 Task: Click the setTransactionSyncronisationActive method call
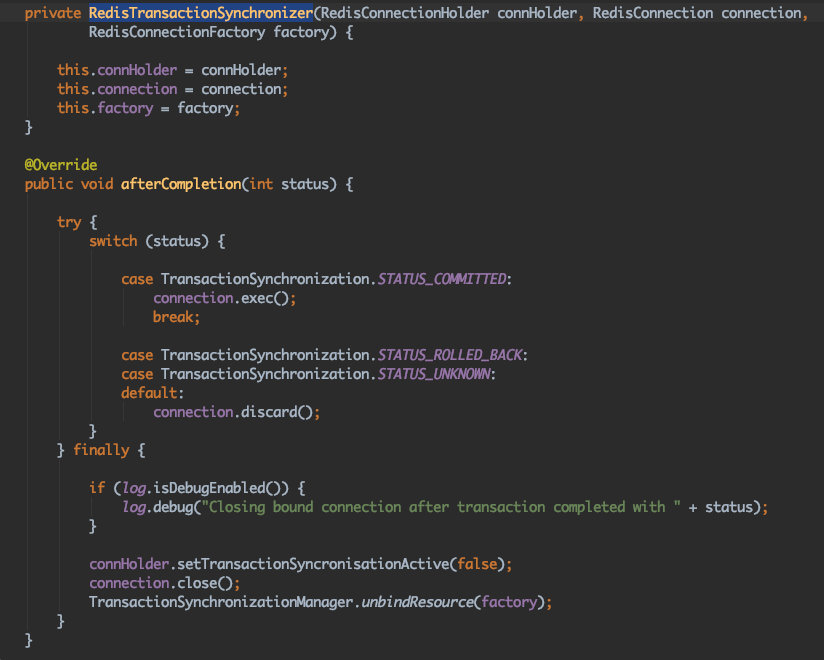coord(313,564)
